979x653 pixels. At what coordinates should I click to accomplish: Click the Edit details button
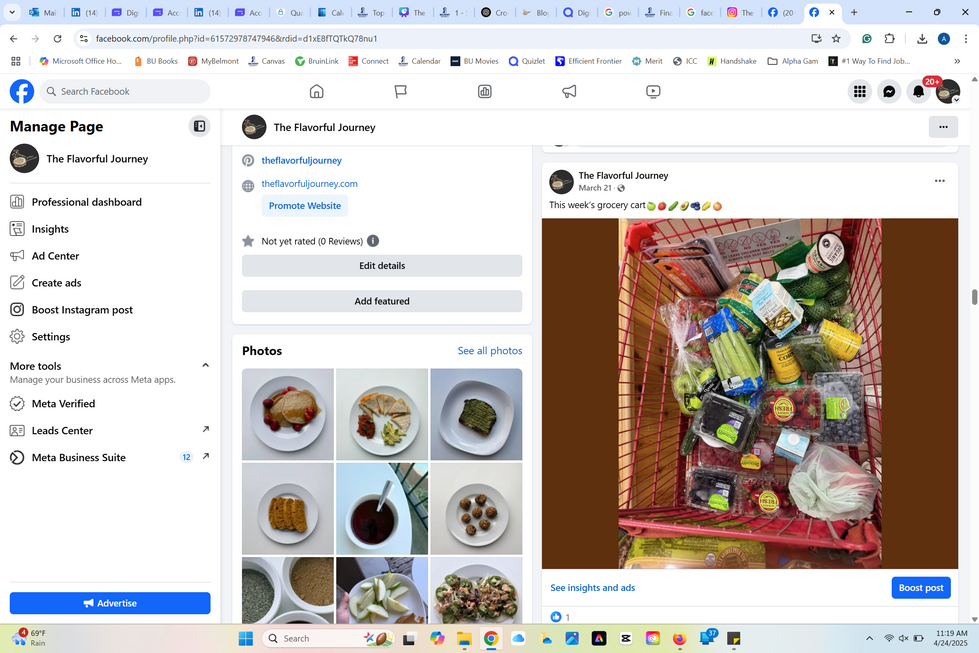[x=382, y=265]
